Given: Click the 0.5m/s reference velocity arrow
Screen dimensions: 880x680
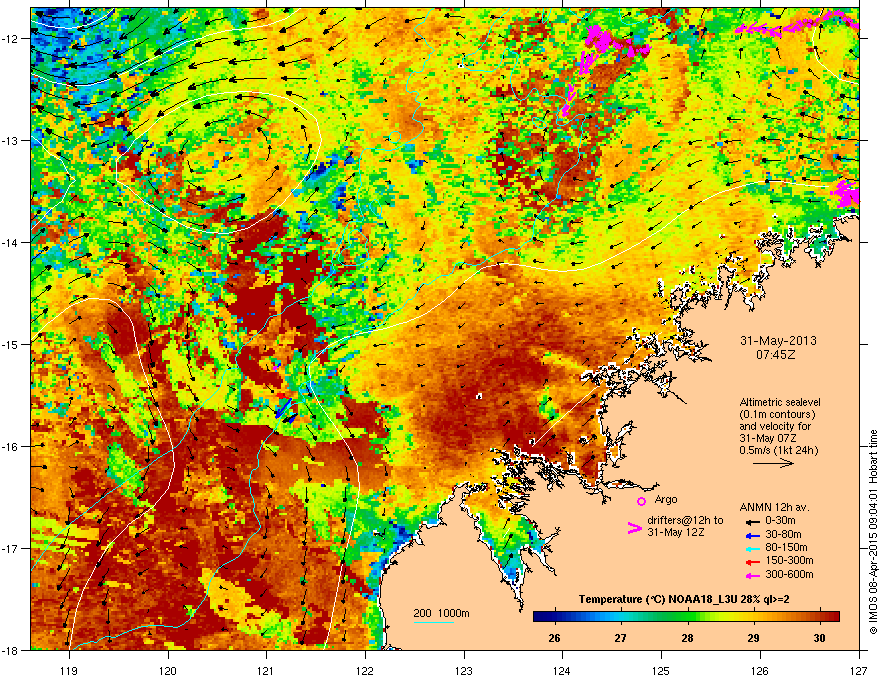Looking at the screenshot, I should click(x=773, y=463).
